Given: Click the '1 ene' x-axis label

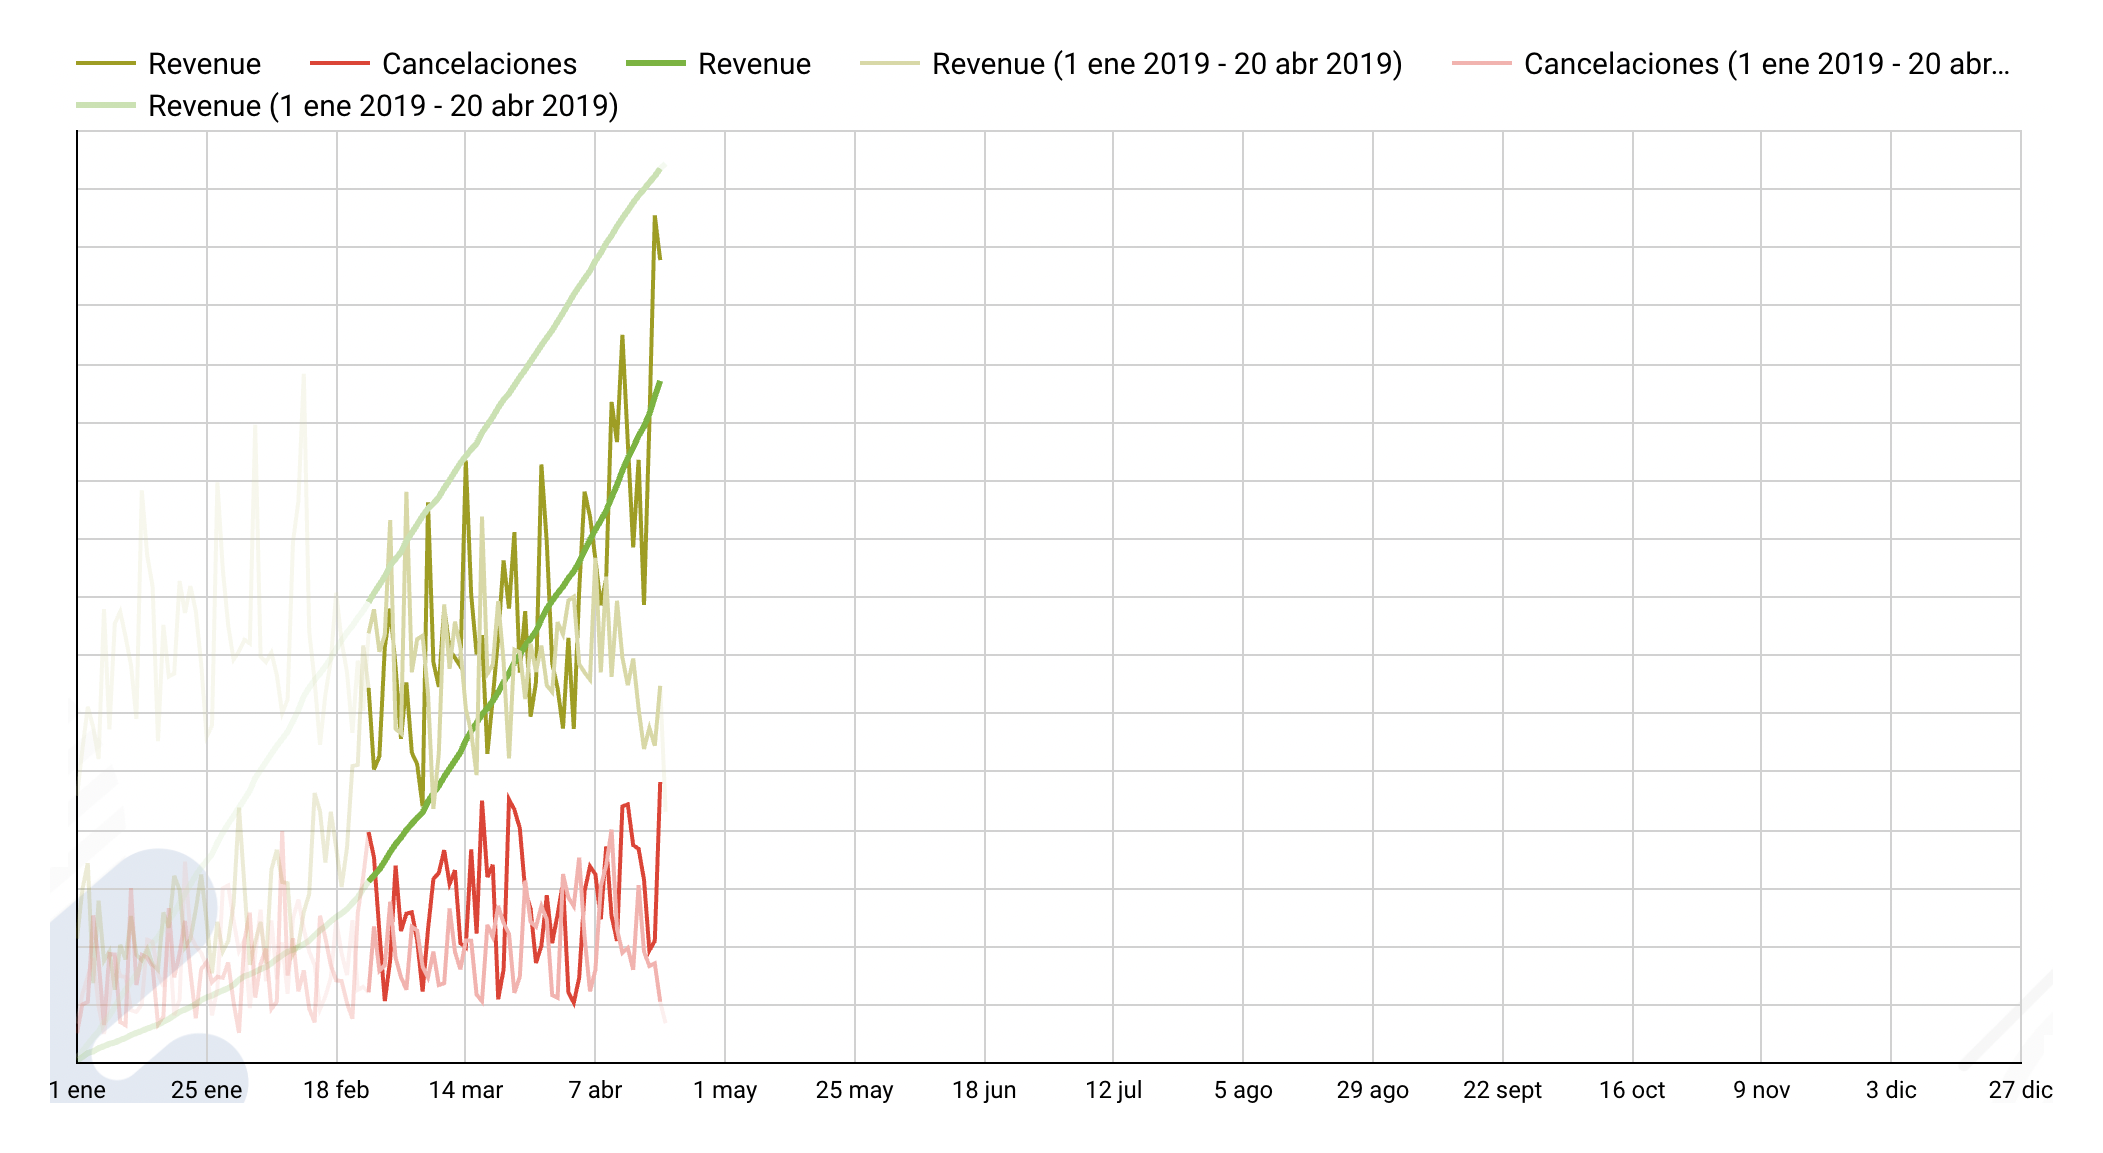Looking at the screenshot, I should [78, 1090].
